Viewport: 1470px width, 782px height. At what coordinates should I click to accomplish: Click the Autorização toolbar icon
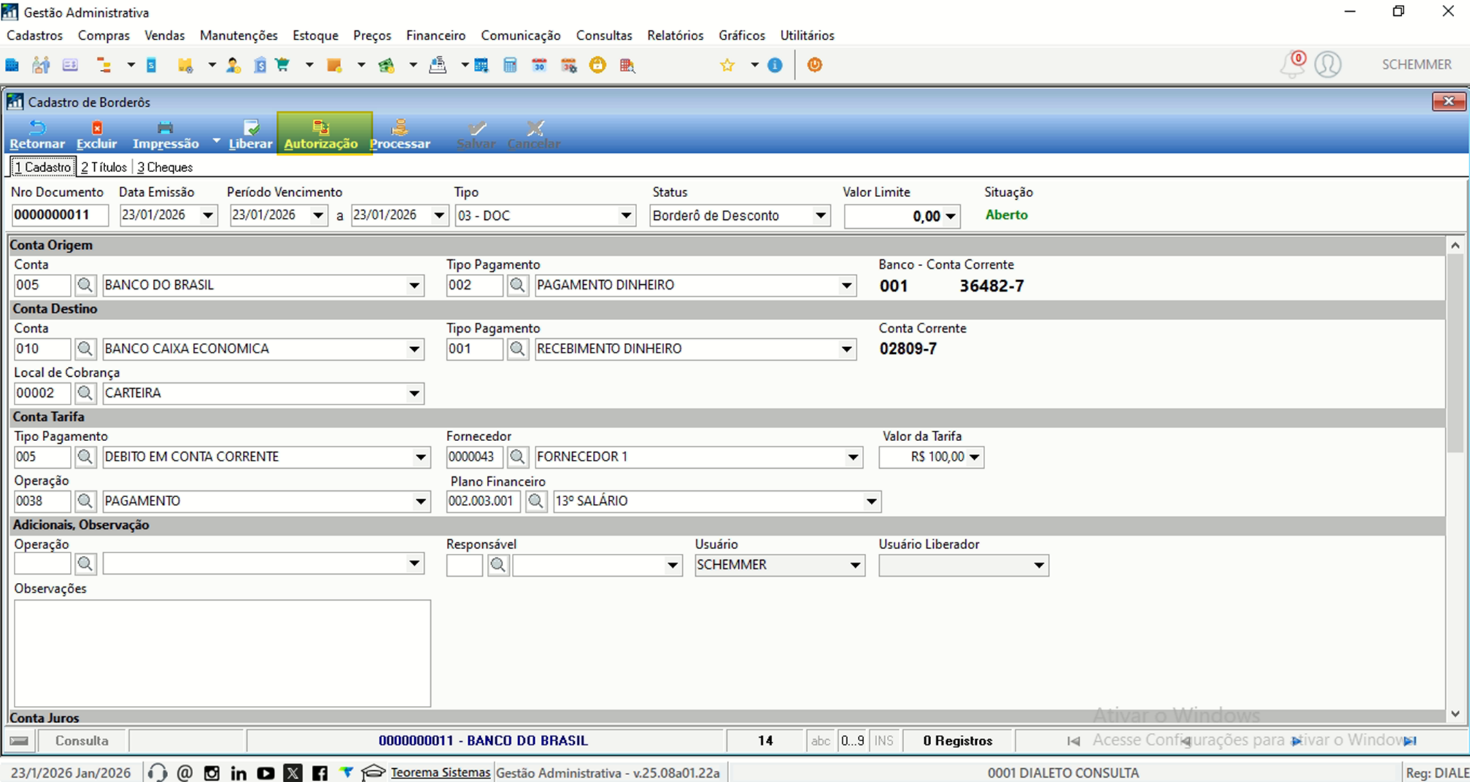tap(321, 128)
